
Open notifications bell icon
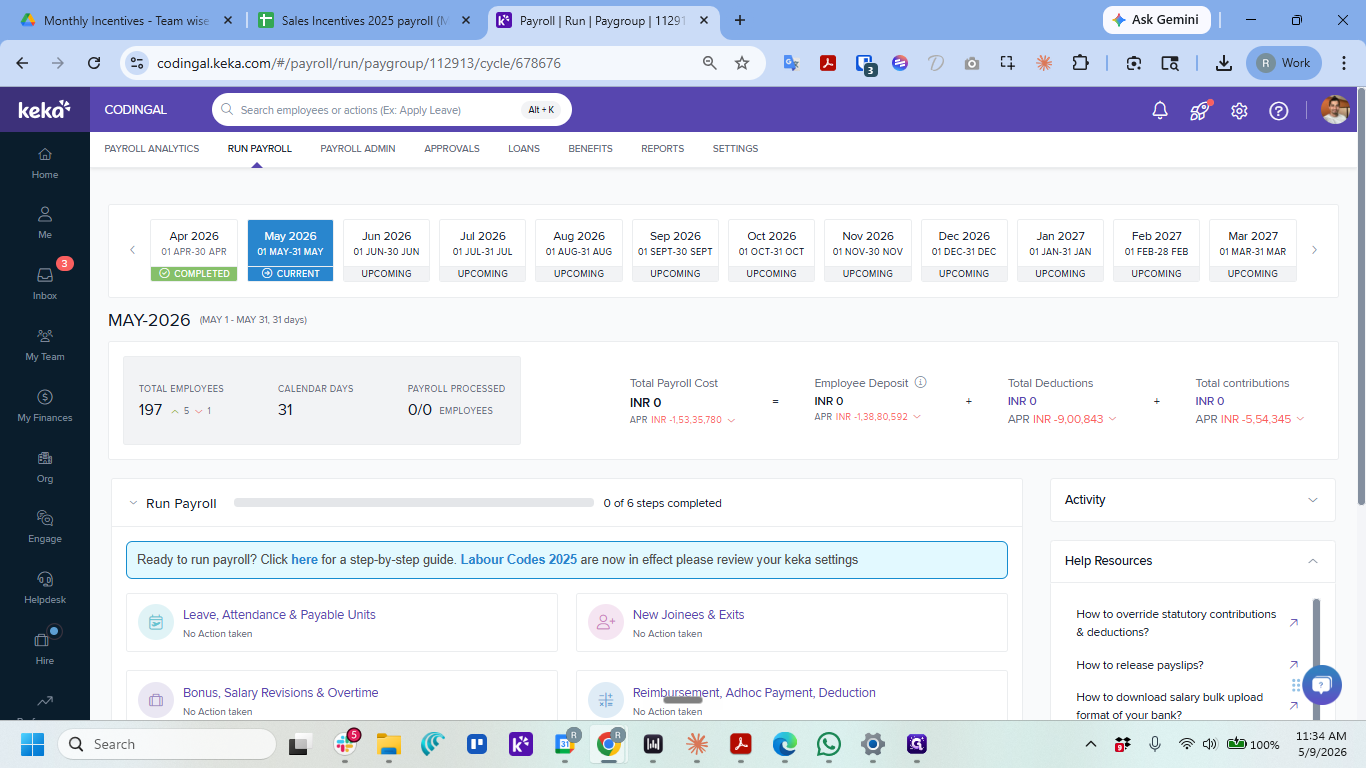(x=1160, y=111)
